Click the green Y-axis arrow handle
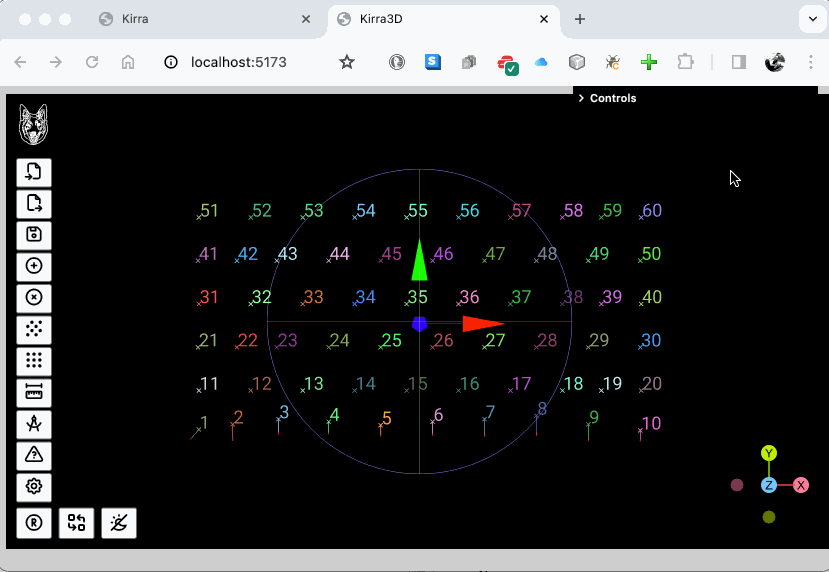 tap(419, 260)
